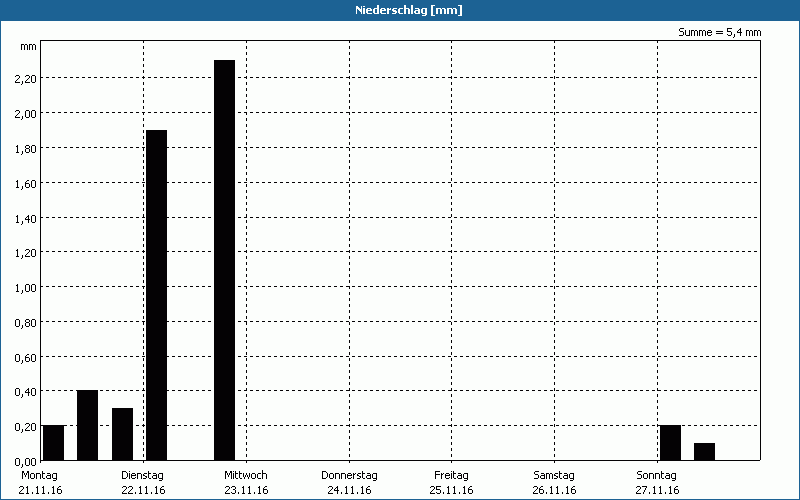Click the Montag axis label
The height and width of the screenshot is (500, 800).
(x=39, y=475)
